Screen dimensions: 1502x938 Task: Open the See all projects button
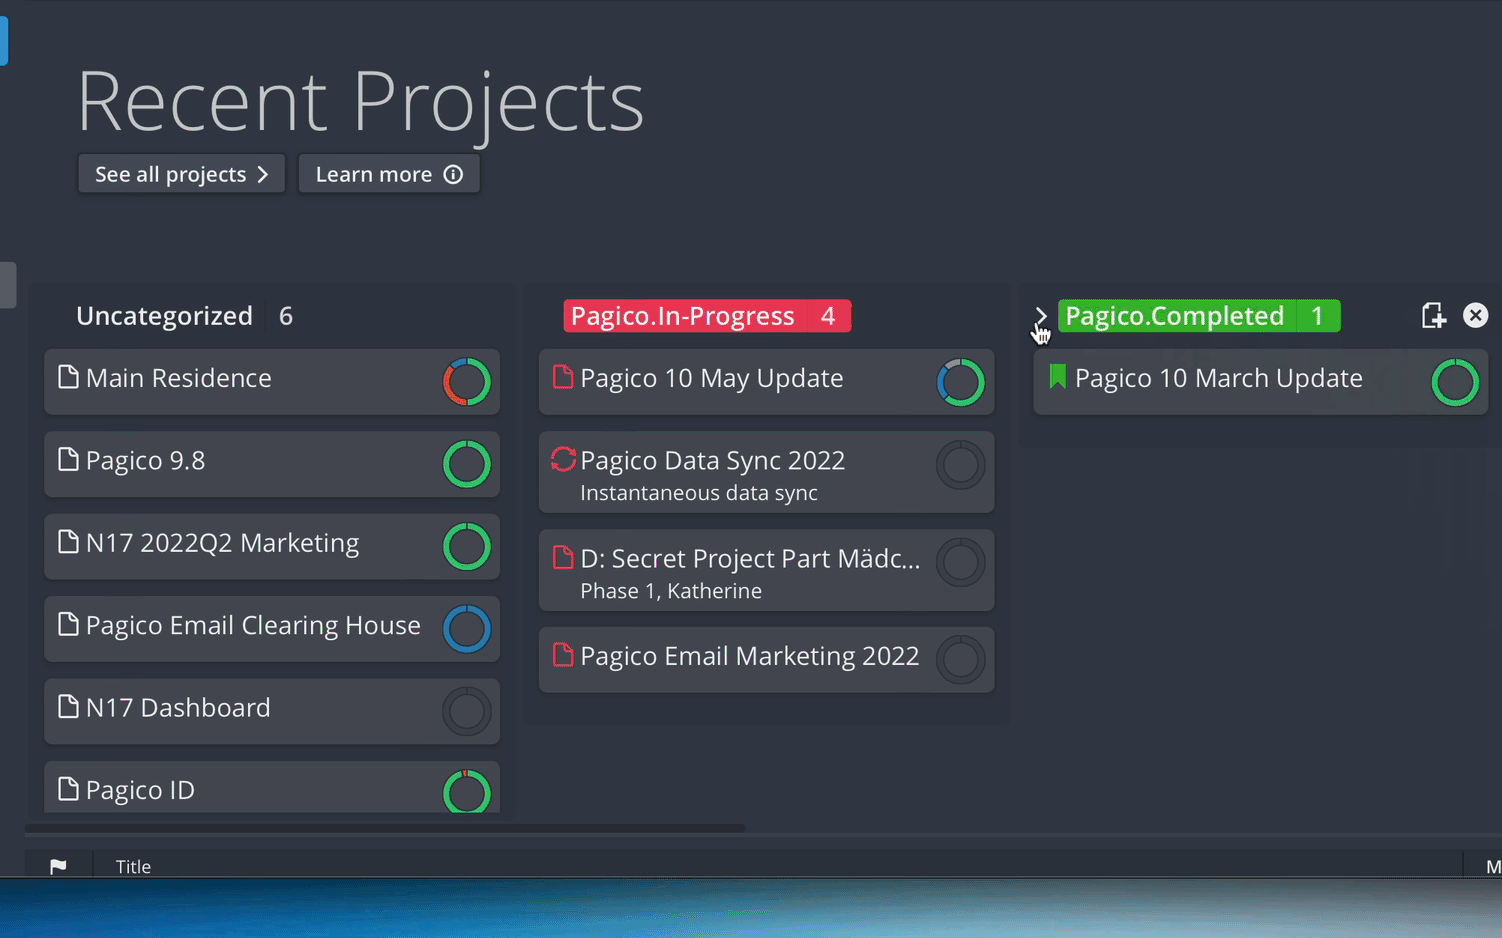[x=181, y=174]
